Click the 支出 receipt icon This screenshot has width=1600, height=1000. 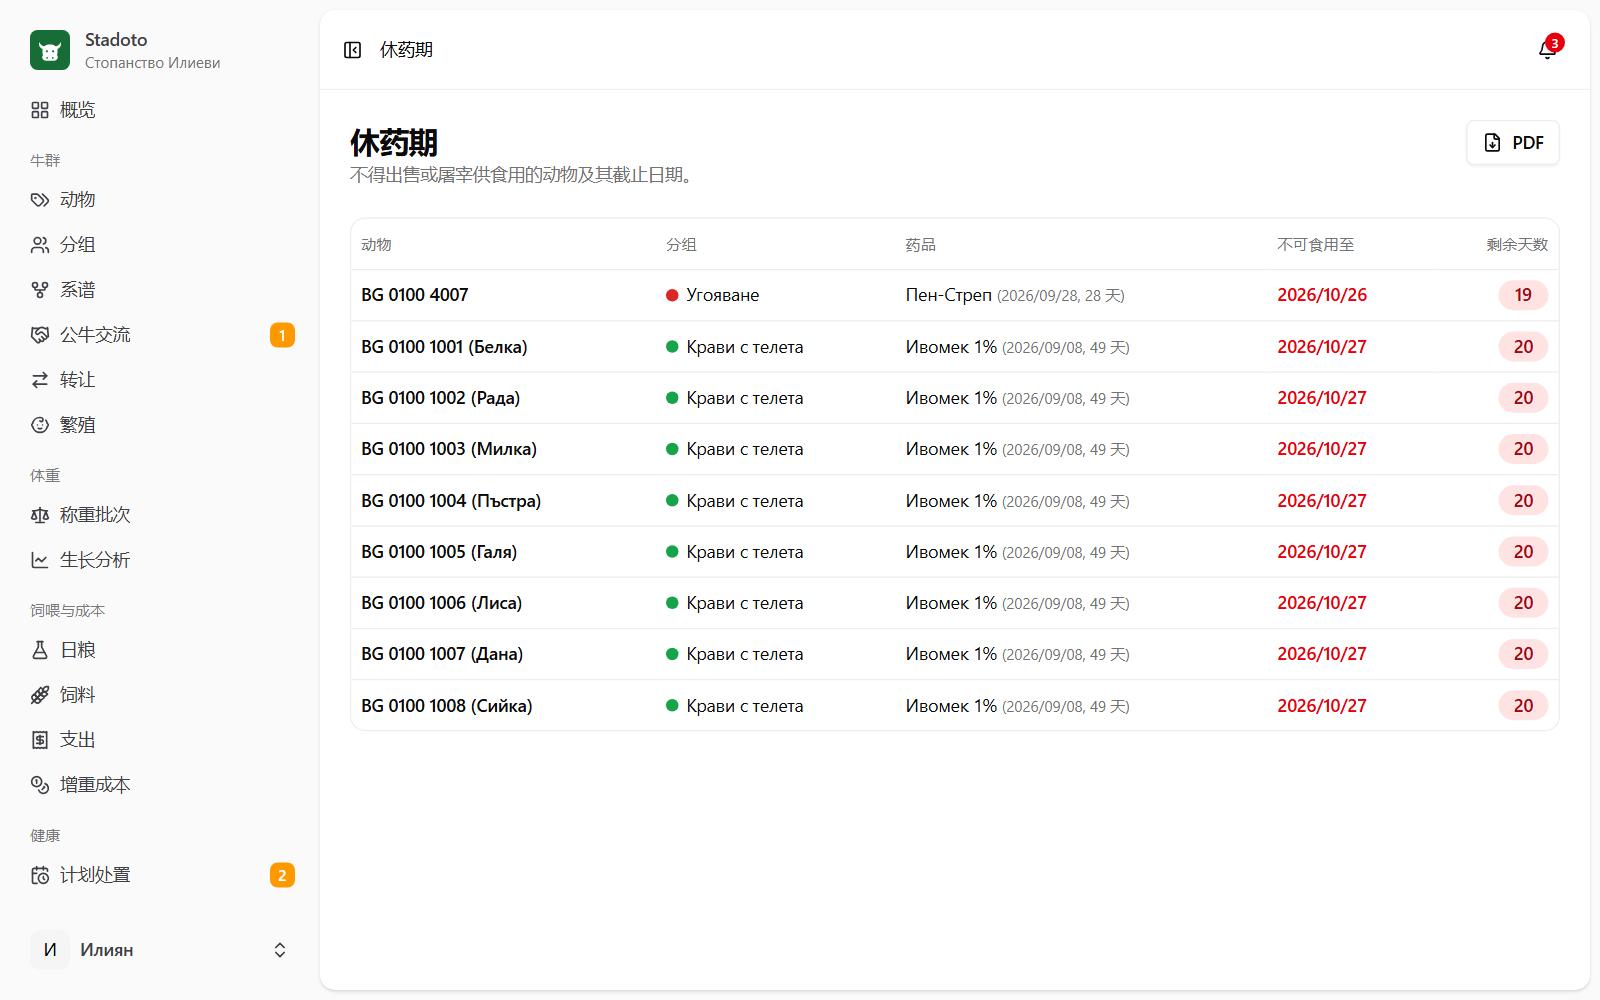(x=40, y=740)
